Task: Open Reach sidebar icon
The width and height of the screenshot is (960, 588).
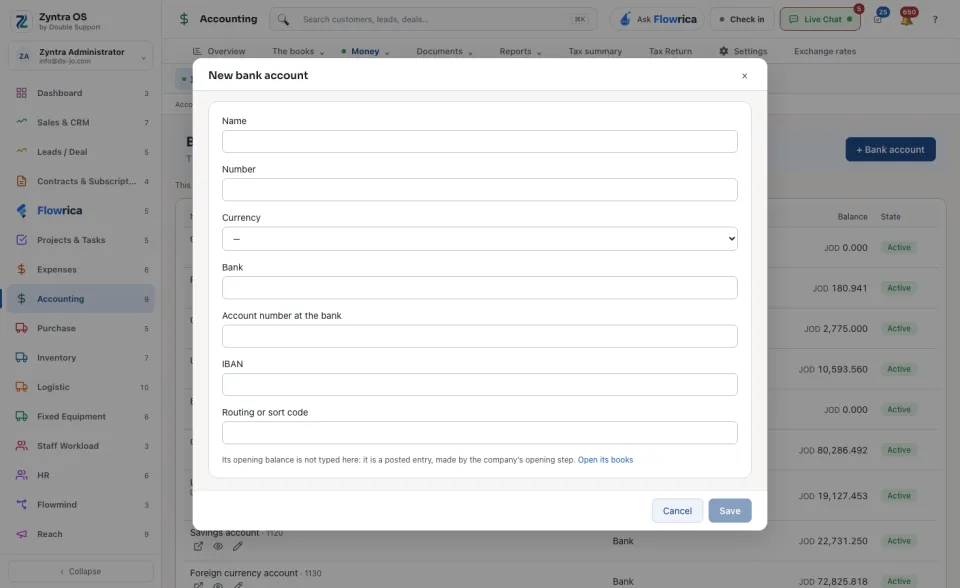Action: pyautogui.click(x=21, y=534)
